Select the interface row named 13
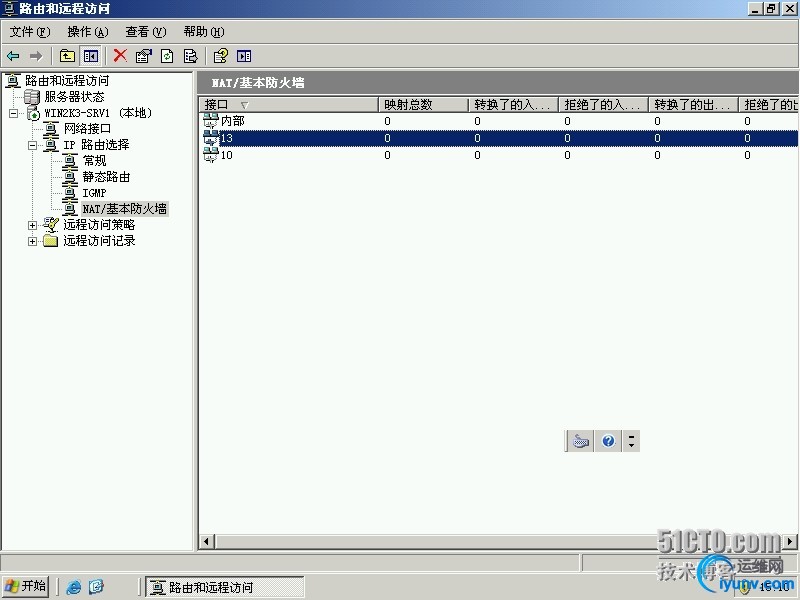The height and width of the screenshot is (600, 800). tap(500, 138)
